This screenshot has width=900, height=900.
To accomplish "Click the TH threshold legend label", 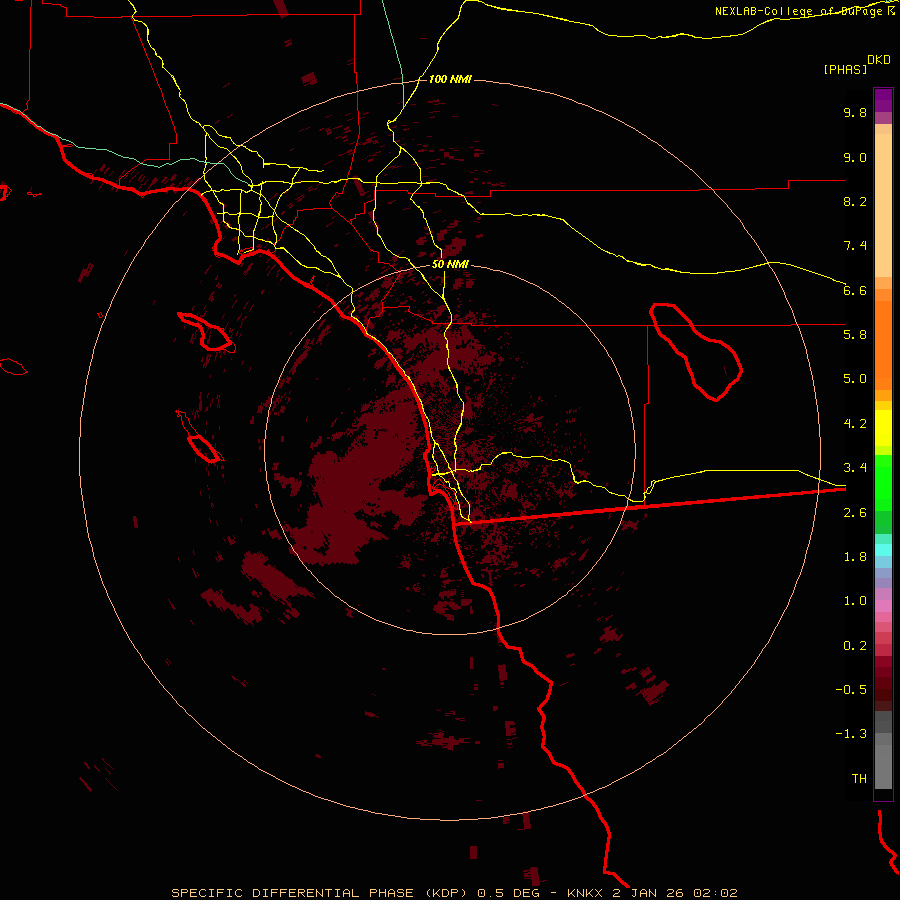I will (859, 779).
